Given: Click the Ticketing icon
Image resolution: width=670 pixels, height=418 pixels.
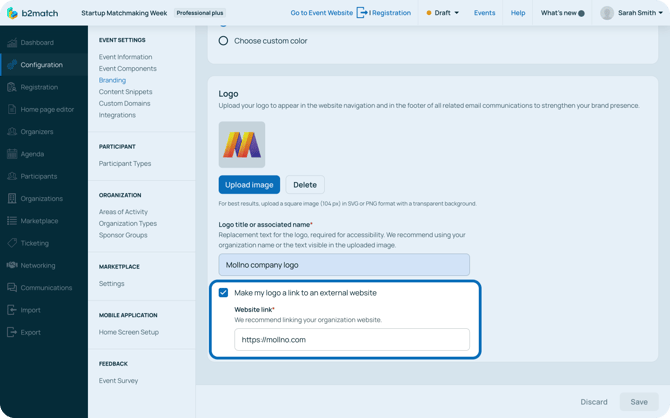Looking at the screenshot, I should point(12,243).
